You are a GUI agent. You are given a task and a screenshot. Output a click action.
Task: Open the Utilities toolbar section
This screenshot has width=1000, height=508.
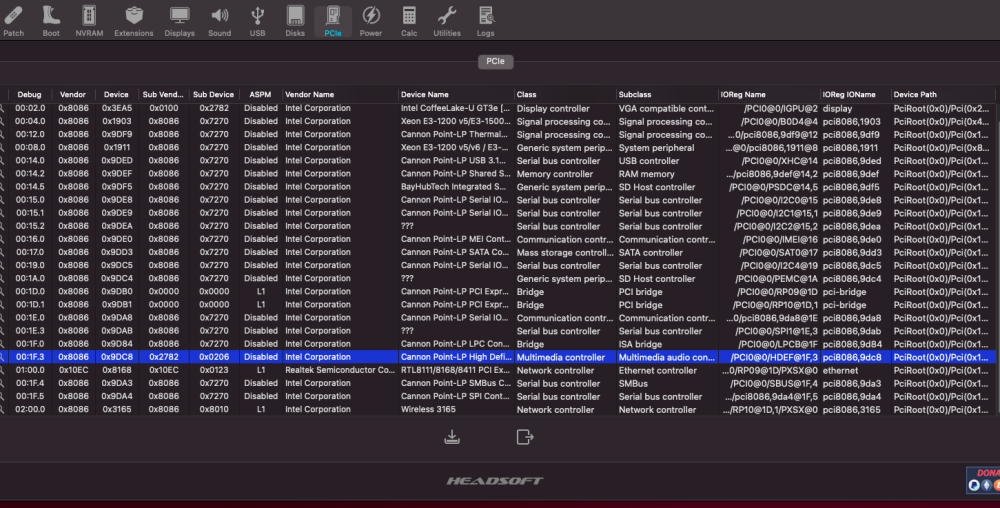pos(447,20)
